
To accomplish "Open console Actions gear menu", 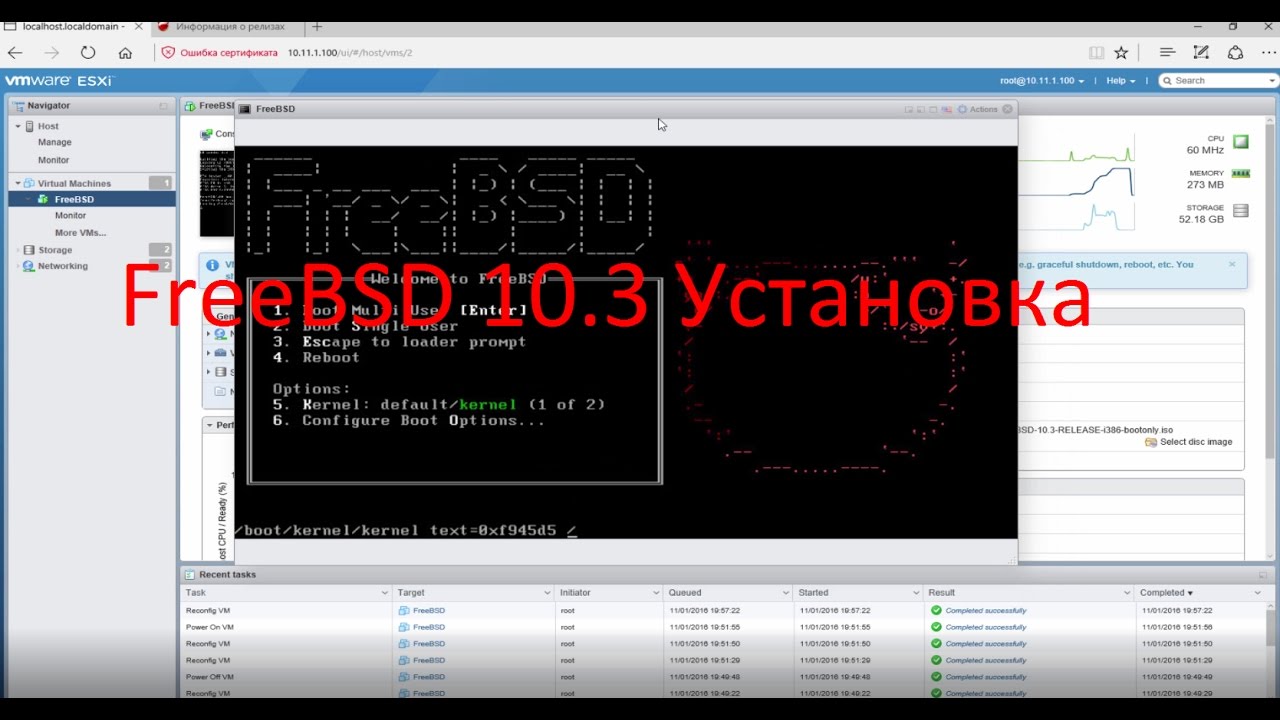I will pos(977,109).
